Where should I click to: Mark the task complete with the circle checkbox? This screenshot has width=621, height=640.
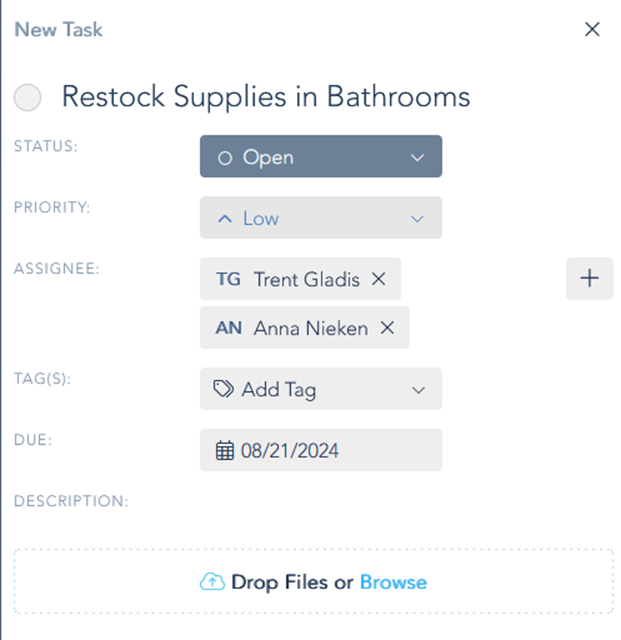click(27, 98)
